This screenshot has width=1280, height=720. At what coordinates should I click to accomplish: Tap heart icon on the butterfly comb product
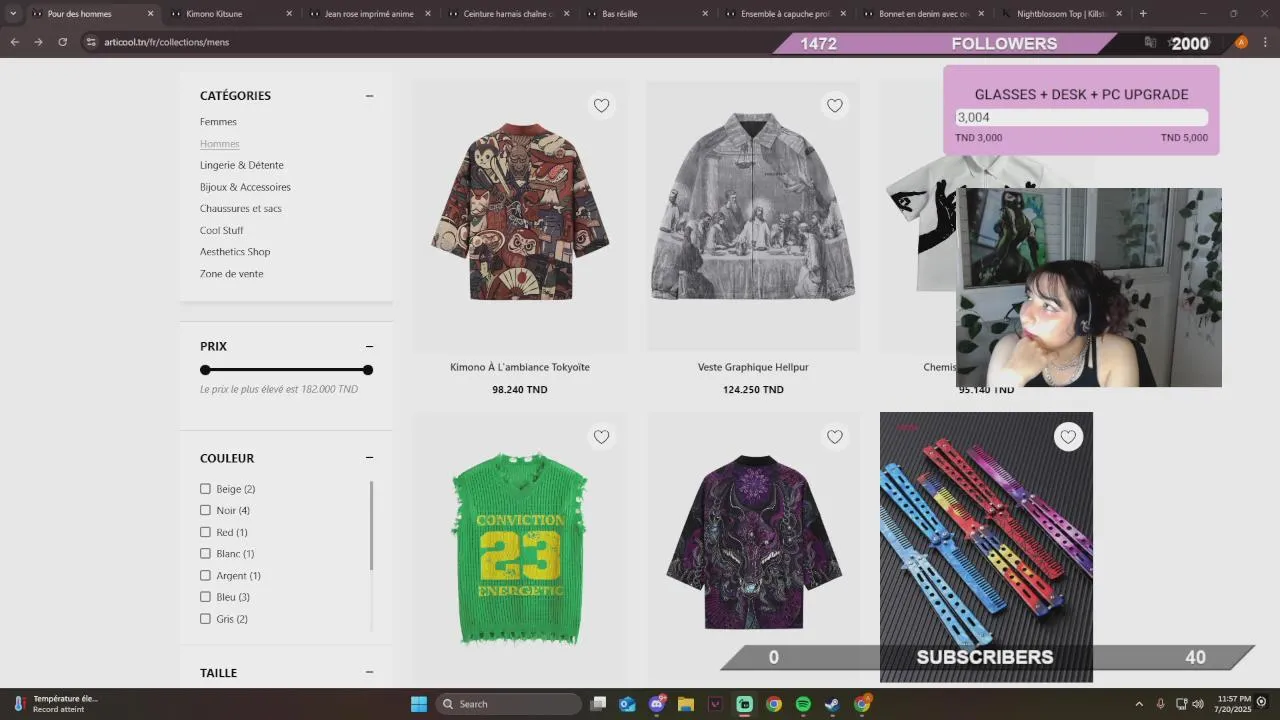click(1068, 437)
